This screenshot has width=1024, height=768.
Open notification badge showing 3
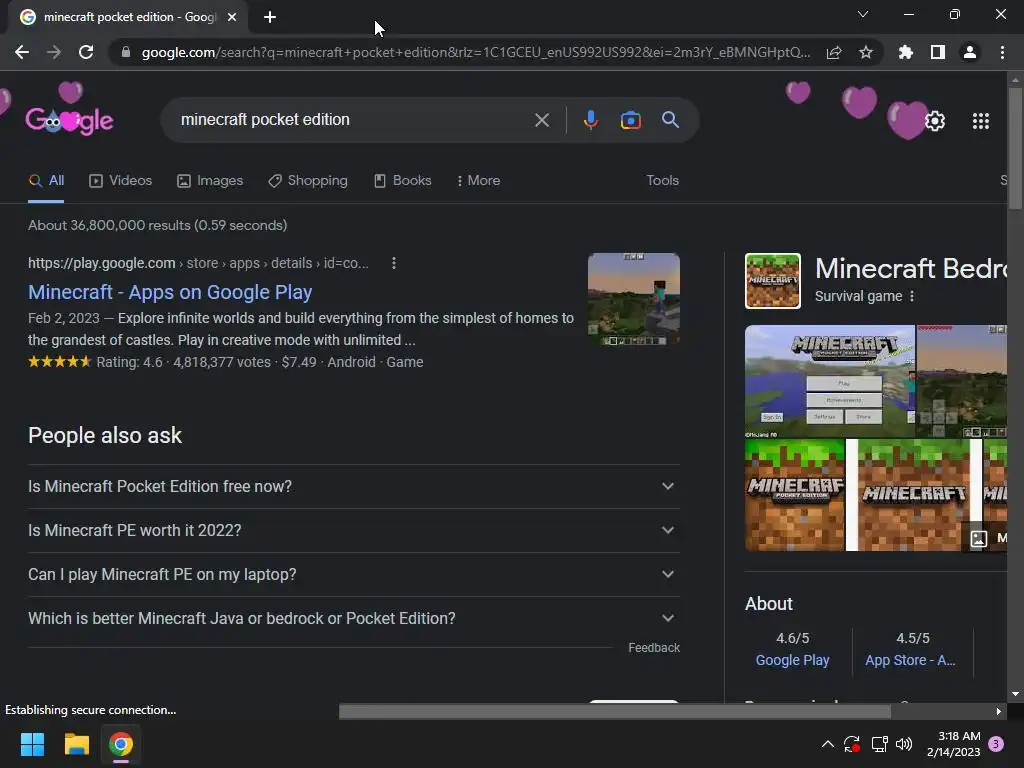[x=996, y=744]
